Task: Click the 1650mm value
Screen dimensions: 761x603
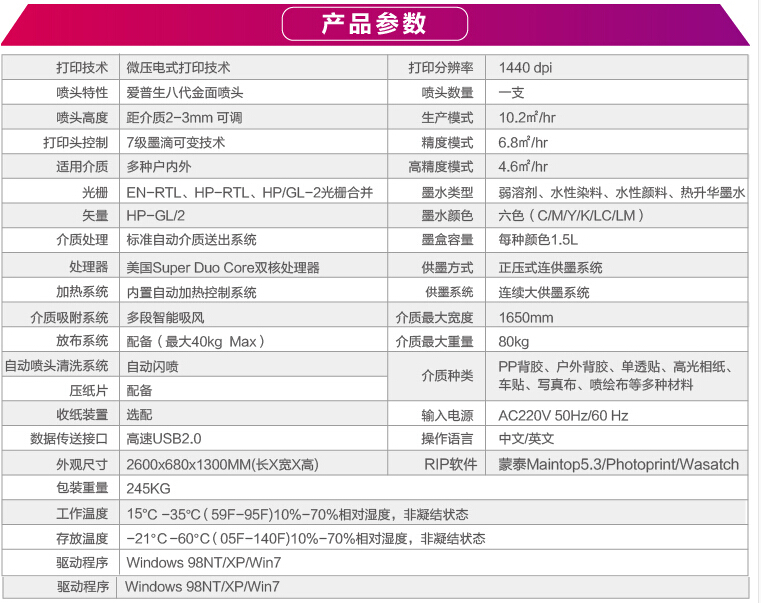Action: (526, 318)
